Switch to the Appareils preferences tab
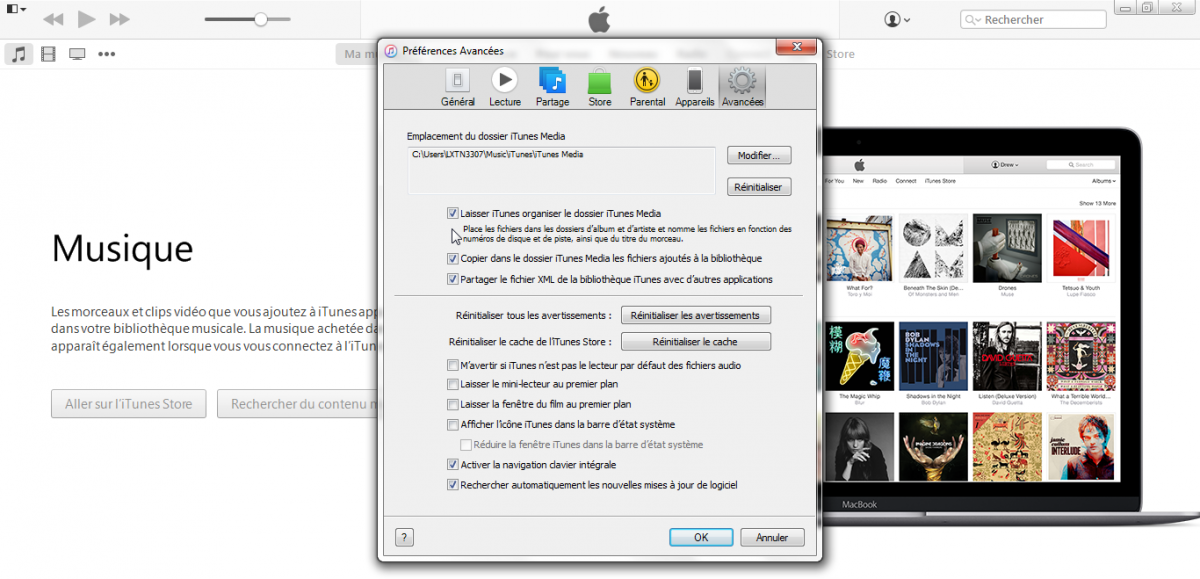 click(x=695, y=87)
